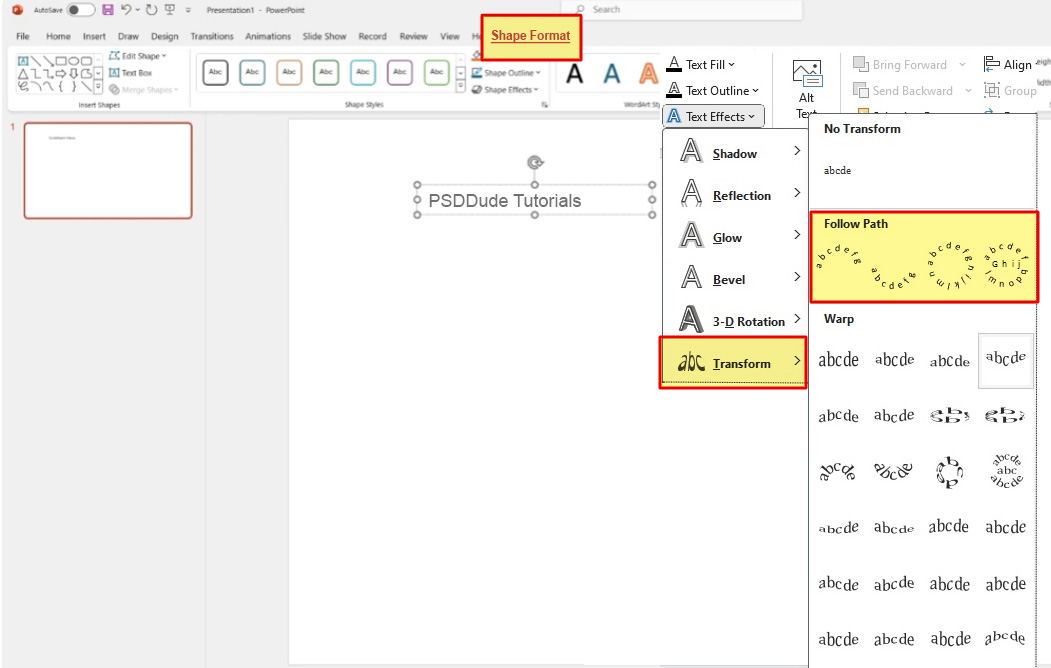Choose the Arch follow path effect
The width and height of the screenshot is (1051, 668).
pyautogui.click(x=837, y=260)
